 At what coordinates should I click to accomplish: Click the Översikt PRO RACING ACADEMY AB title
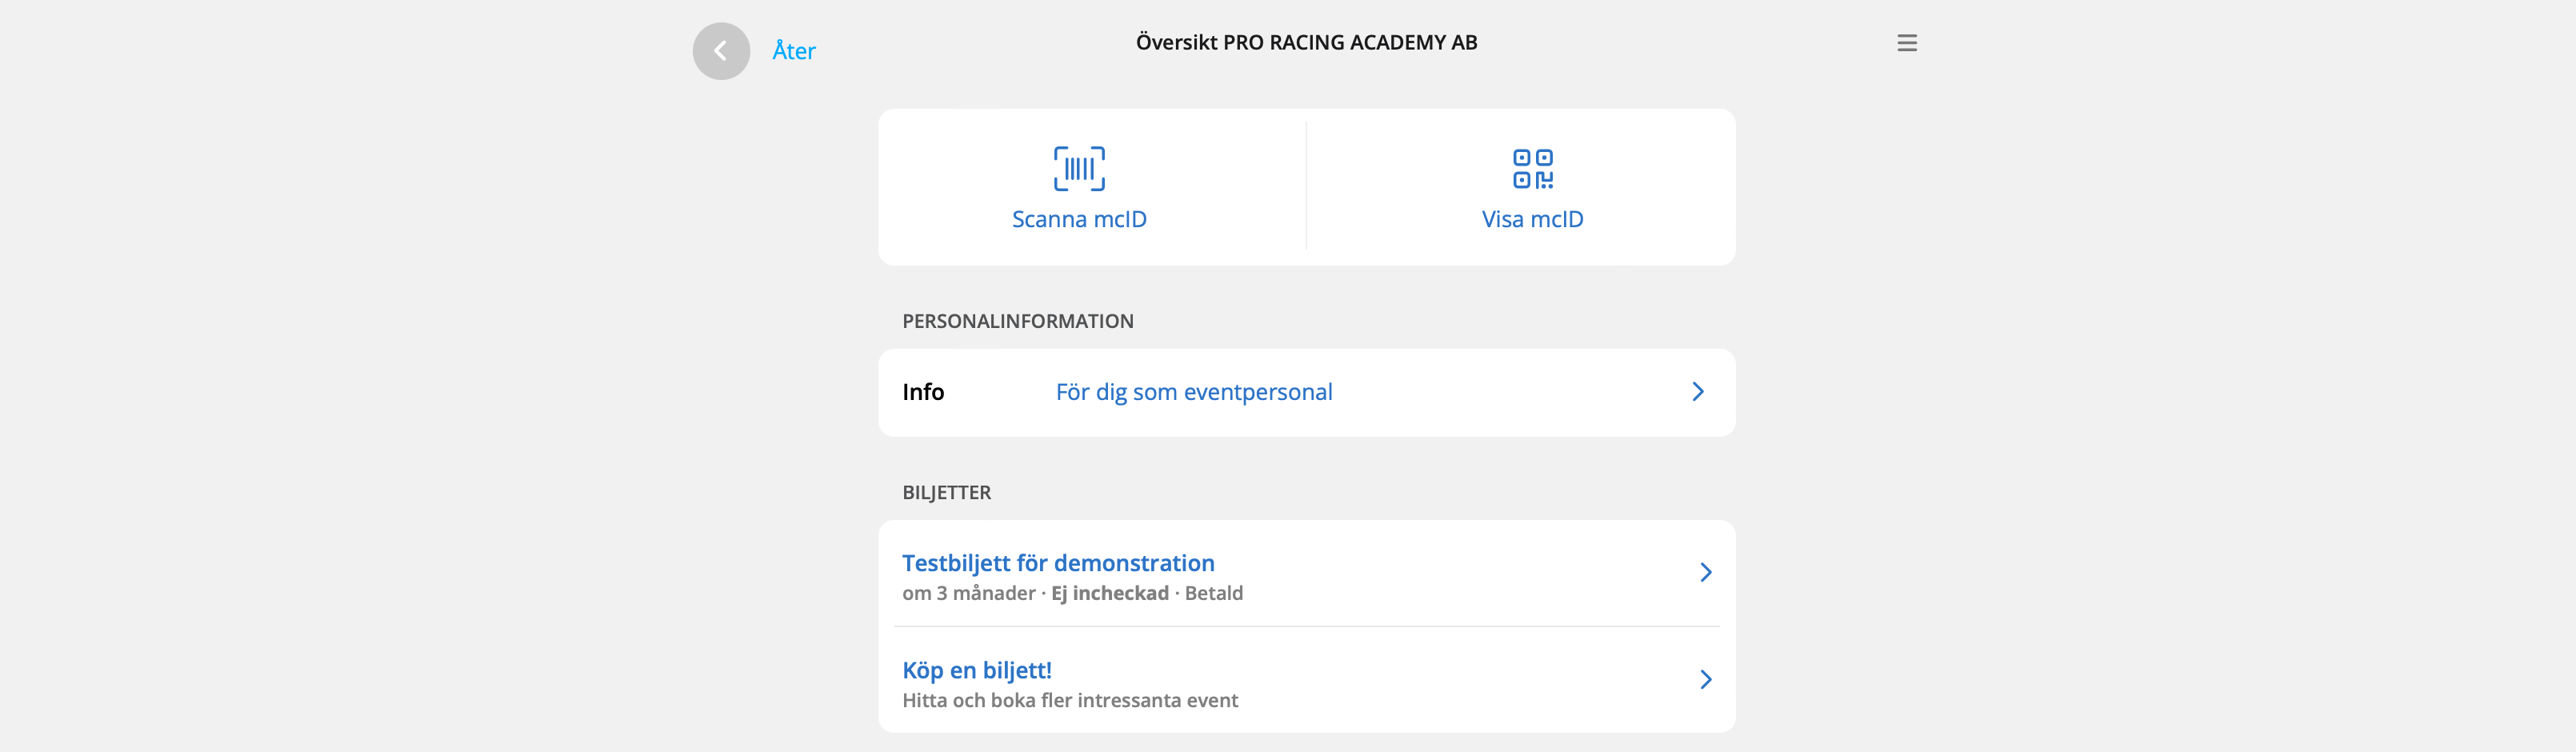point(1306,42)
